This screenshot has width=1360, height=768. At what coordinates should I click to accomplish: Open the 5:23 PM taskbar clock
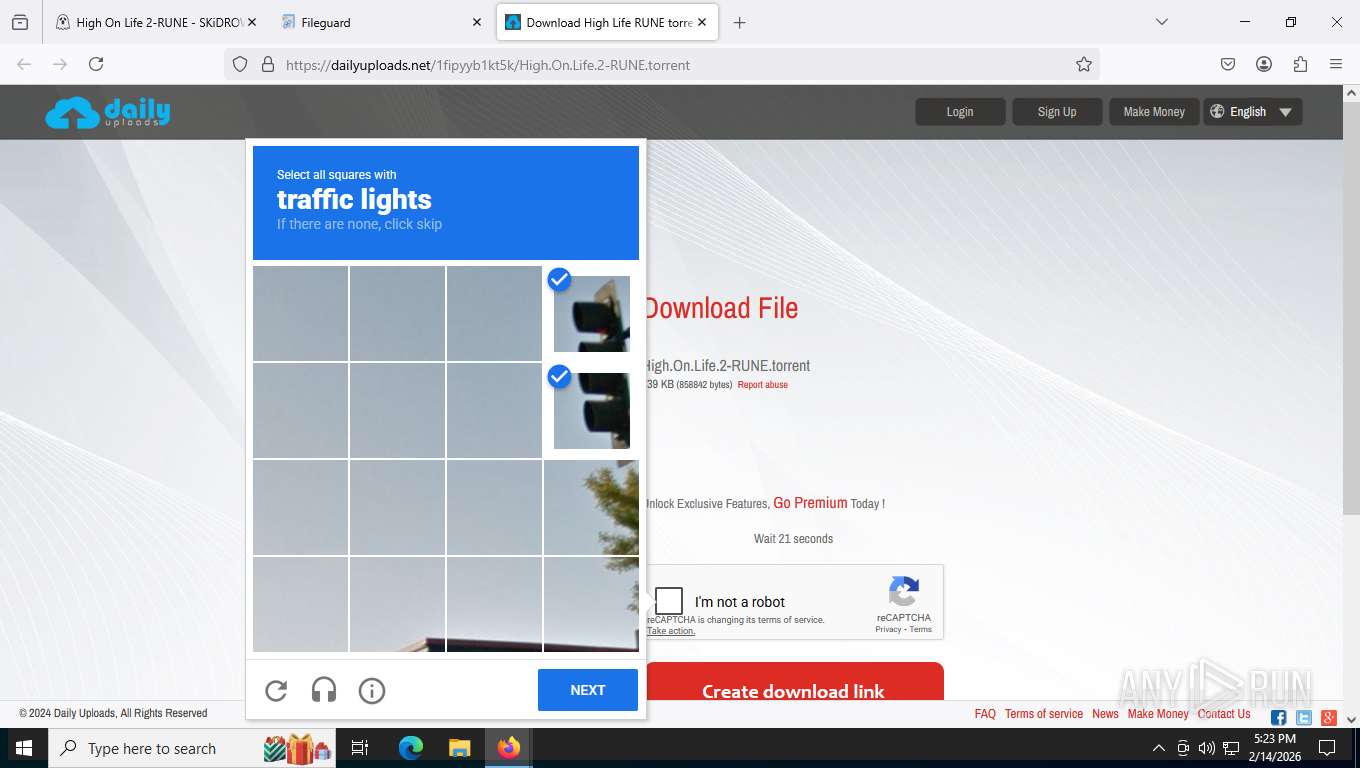pos(1274,748)
